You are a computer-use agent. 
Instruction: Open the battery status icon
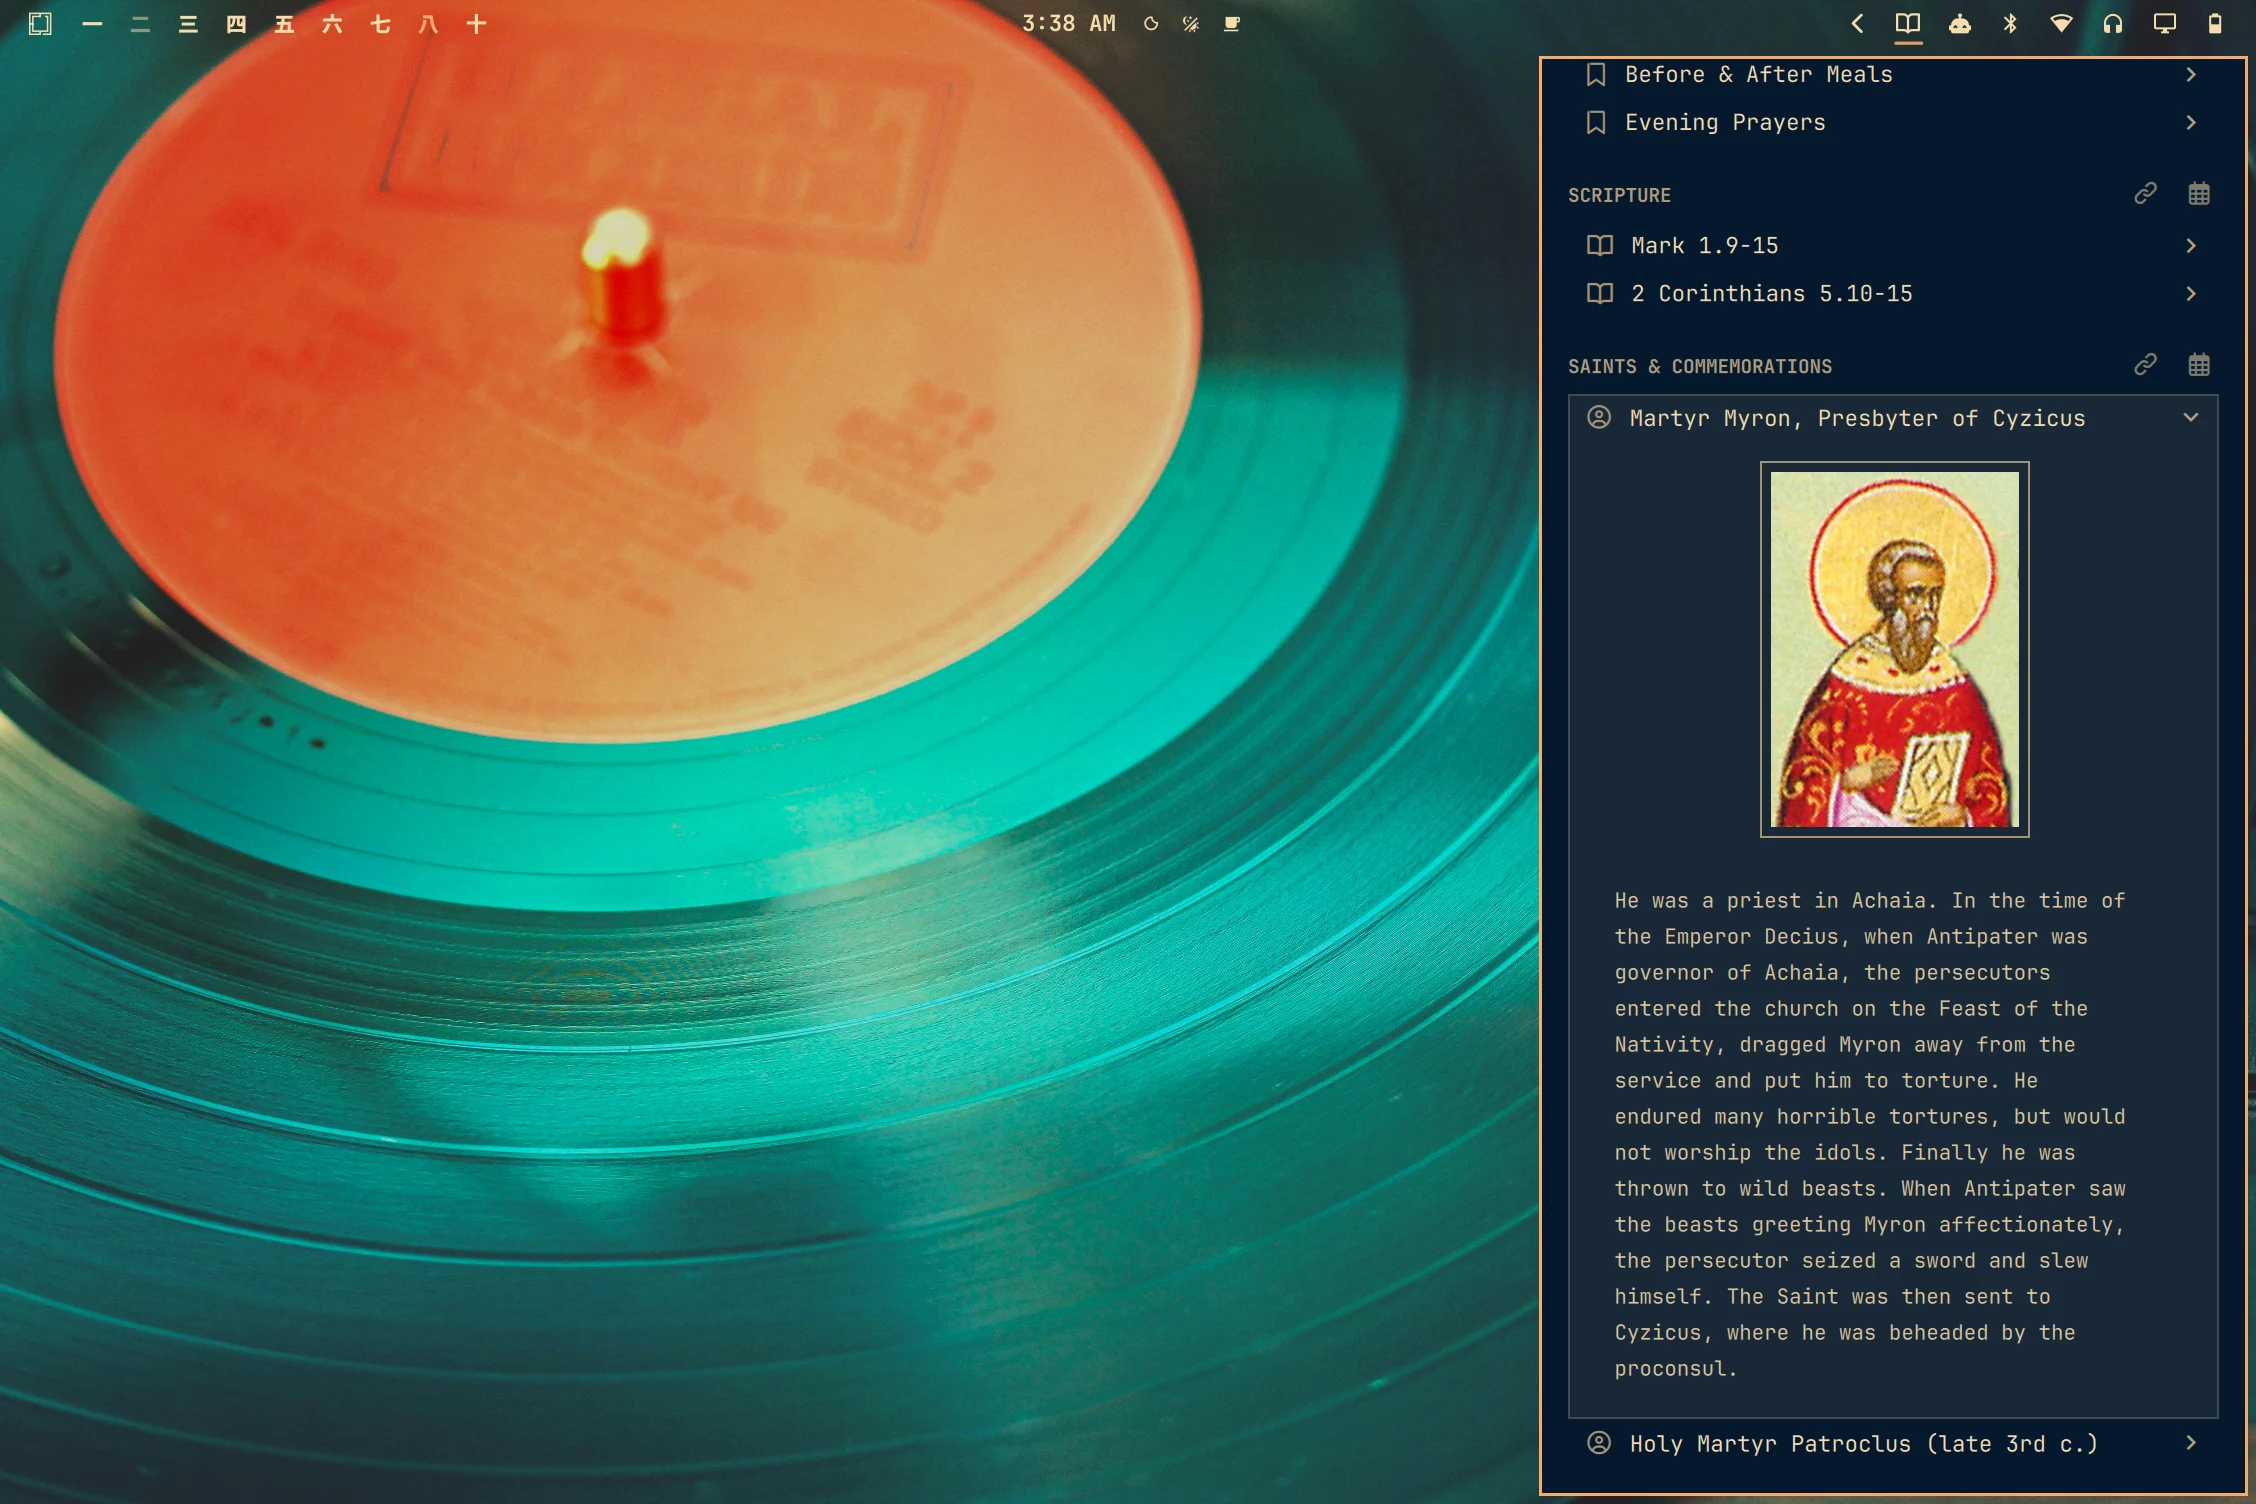(x=2214, y=23)
